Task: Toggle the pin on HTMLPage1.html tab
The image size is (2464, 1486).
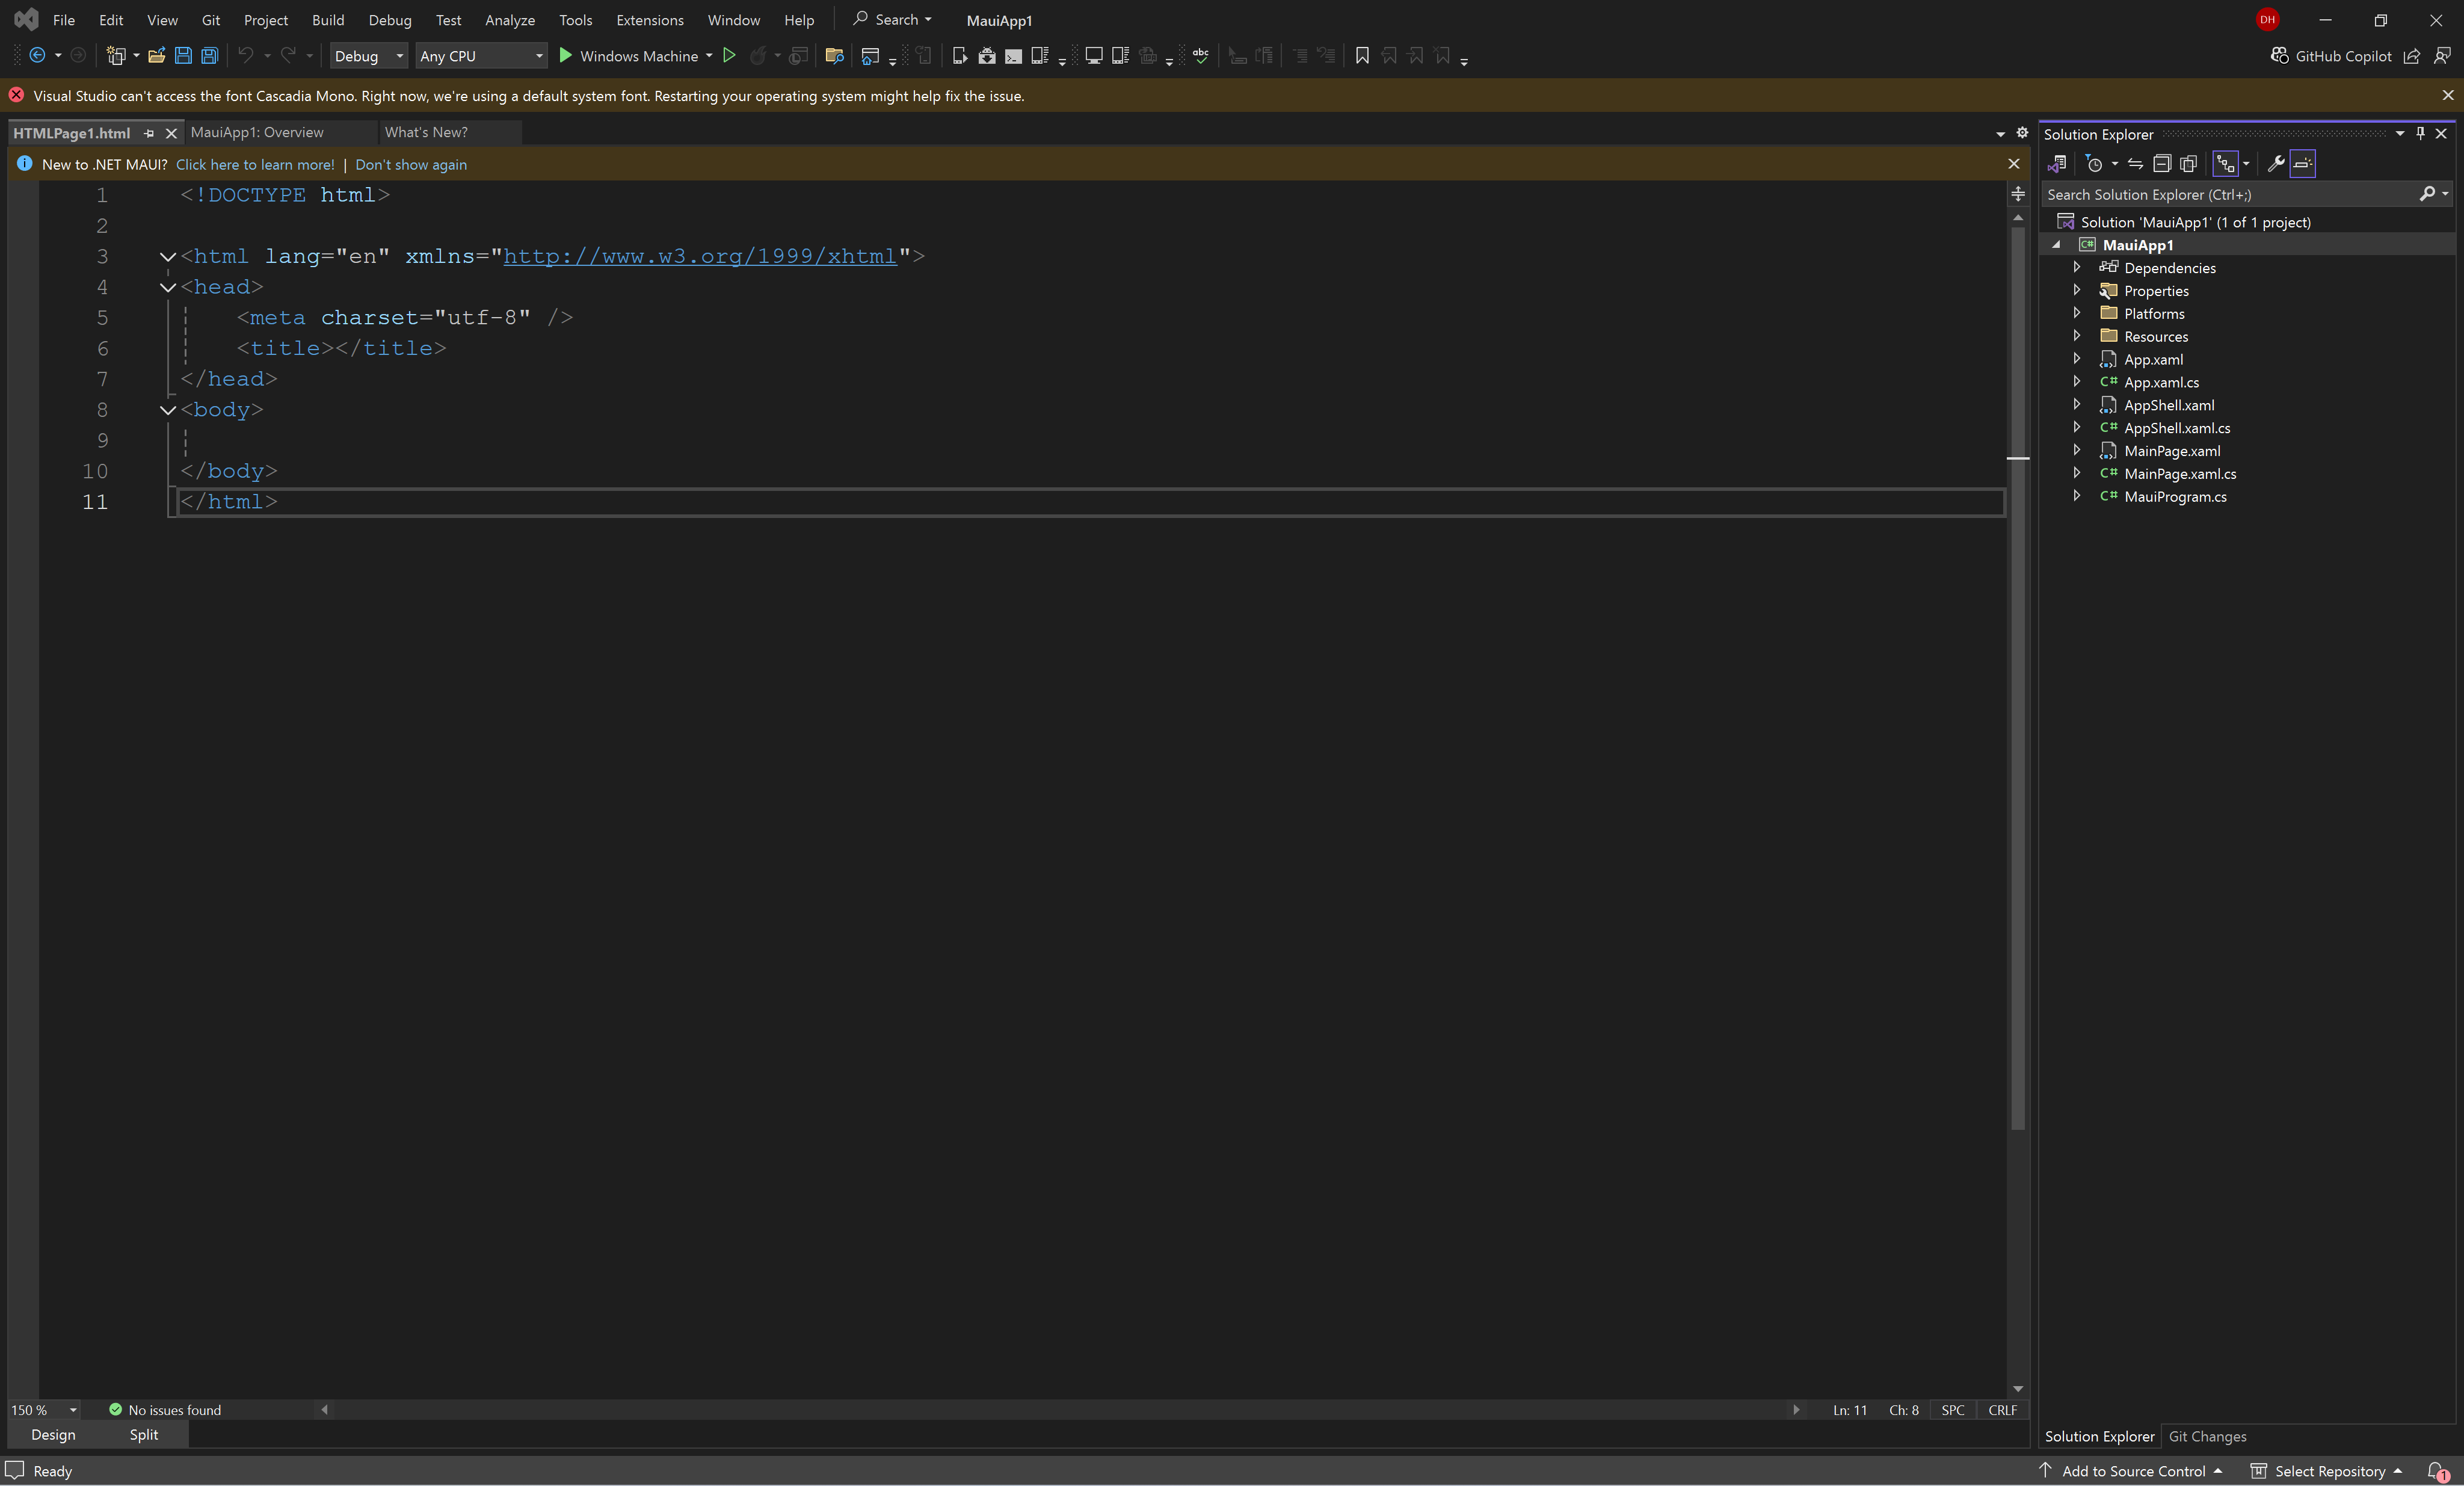Action: click(x=149, y=133)
